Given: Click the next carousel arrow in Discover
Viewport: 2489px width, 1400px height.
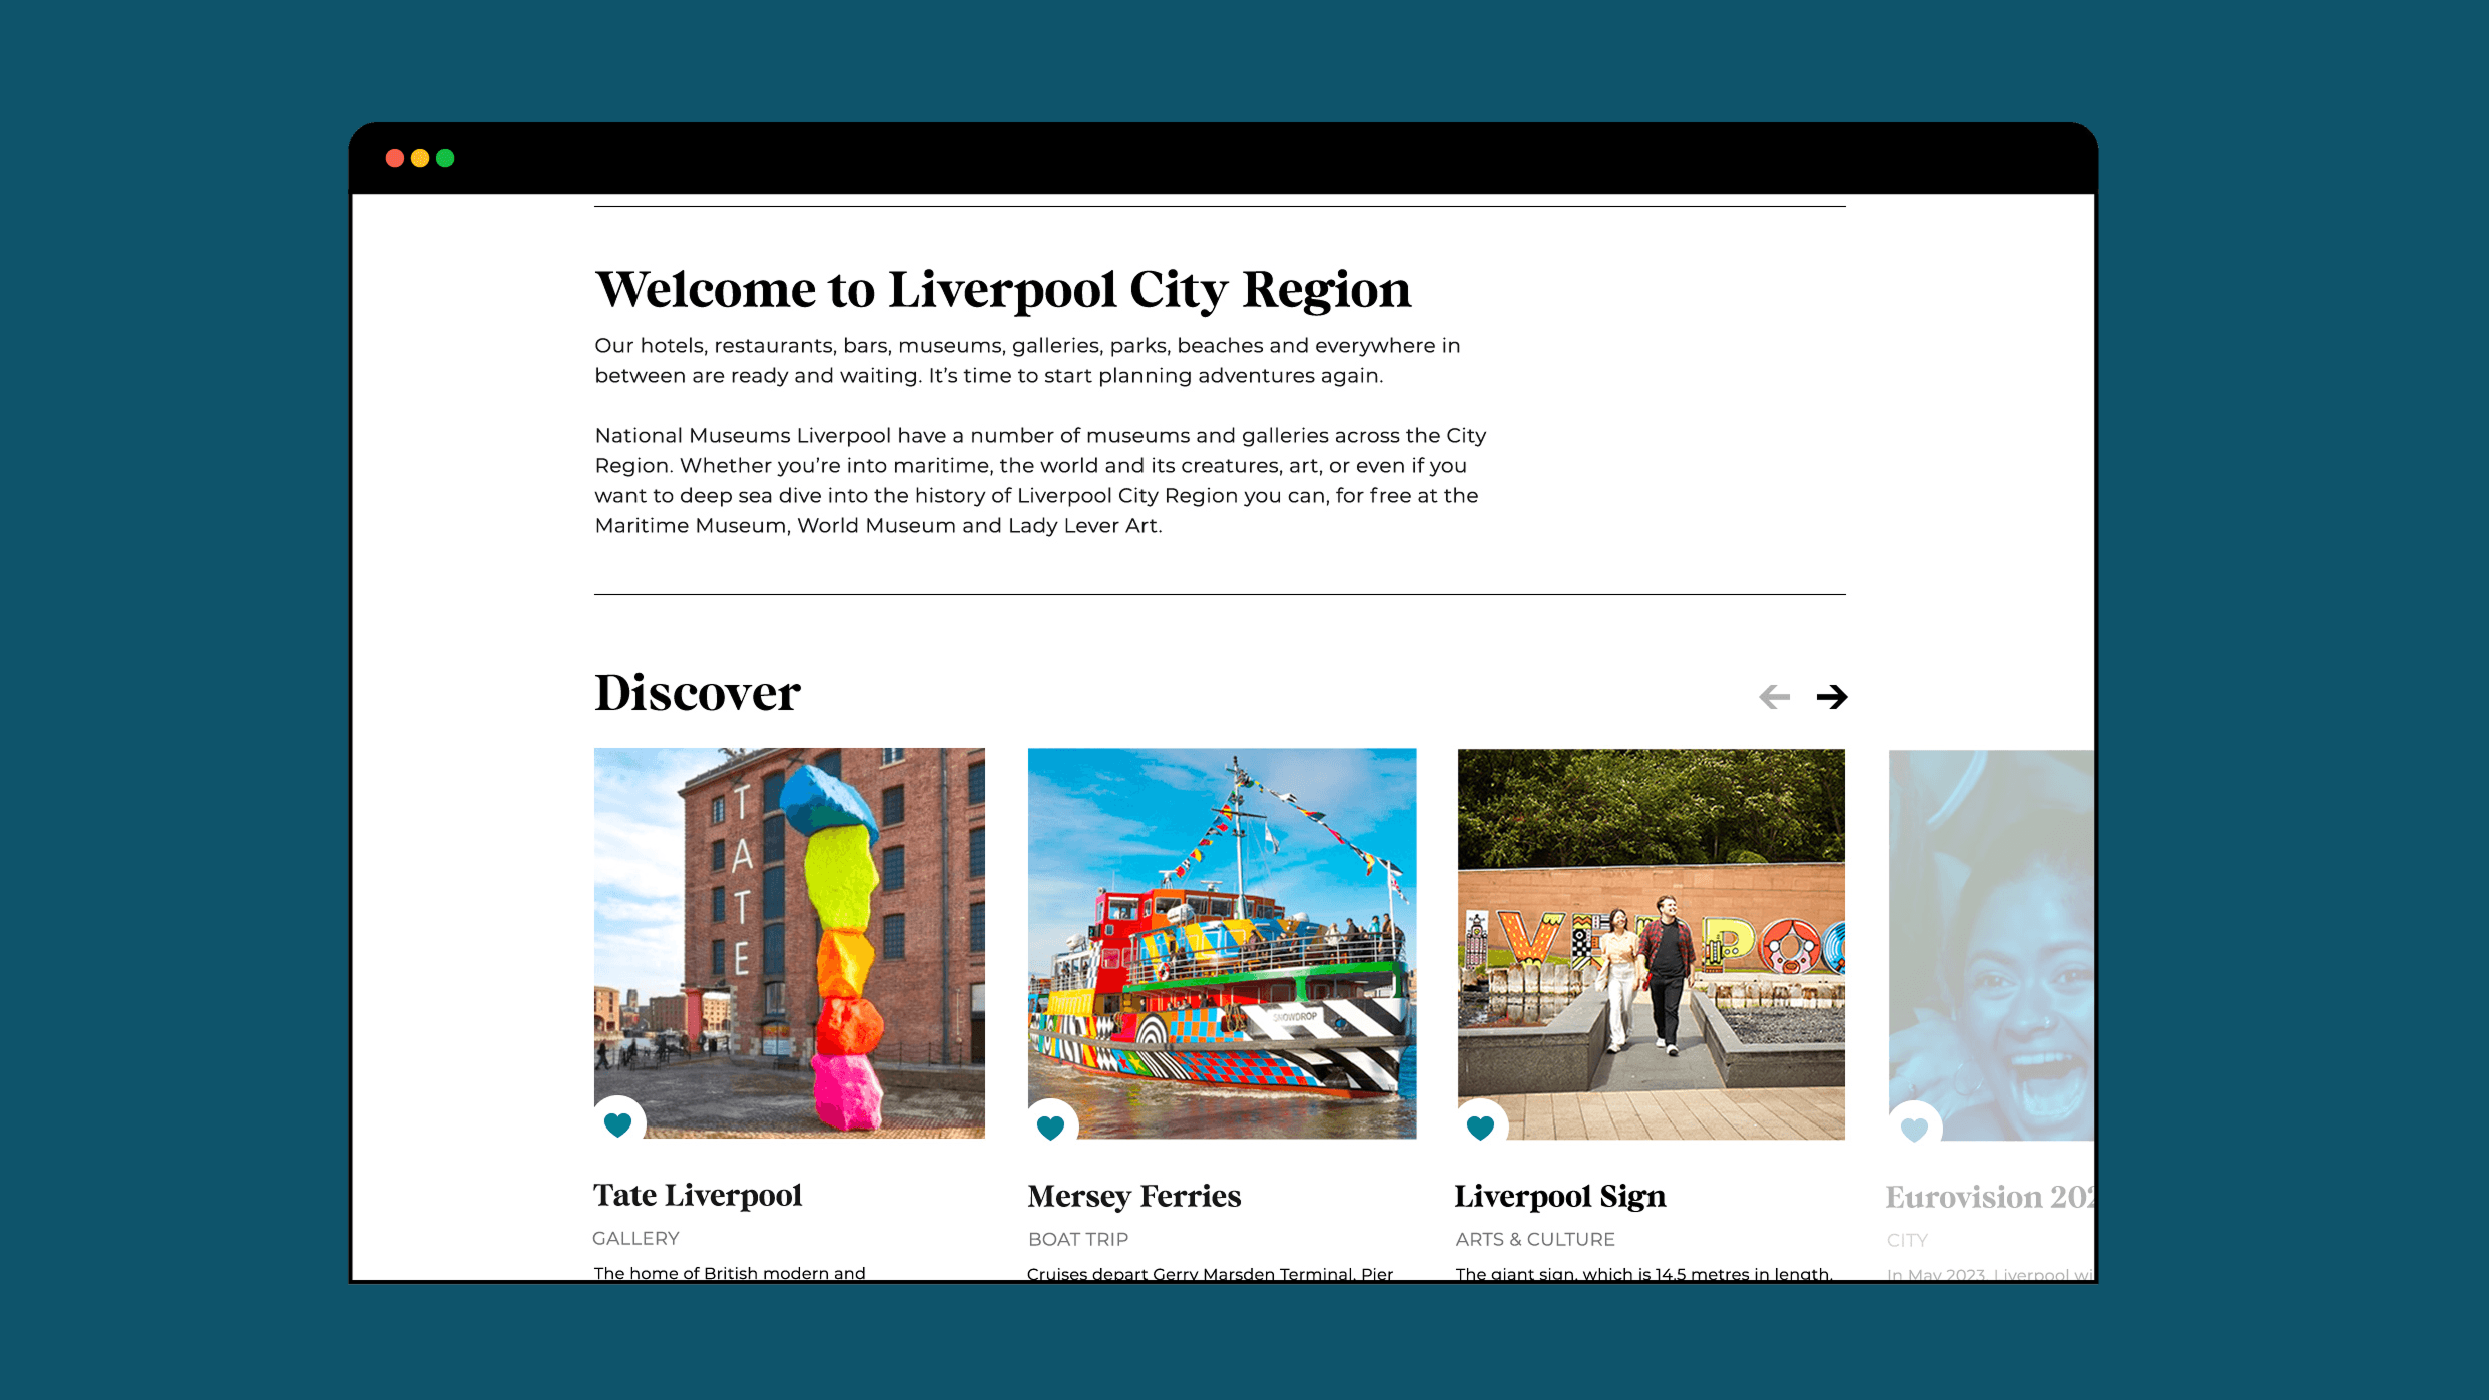Looking at the screenshot, I should (x=1831, y=696).
